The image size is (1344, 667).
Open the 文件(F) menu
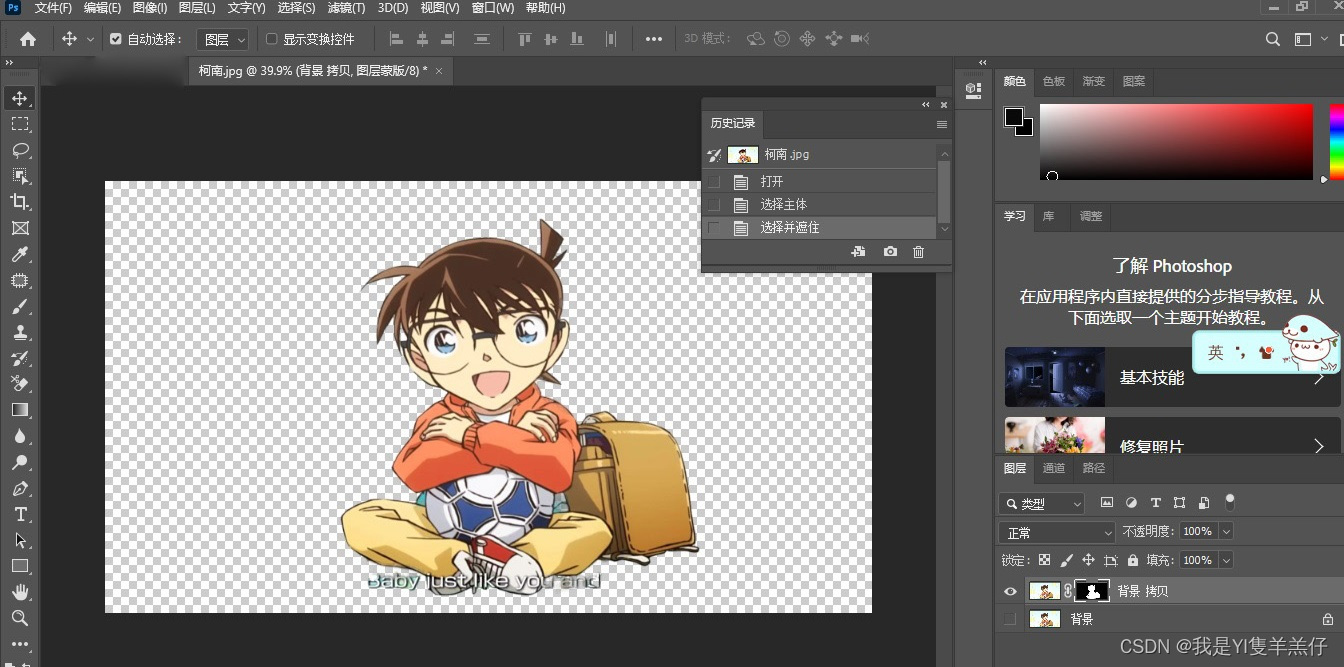point(53,8)
